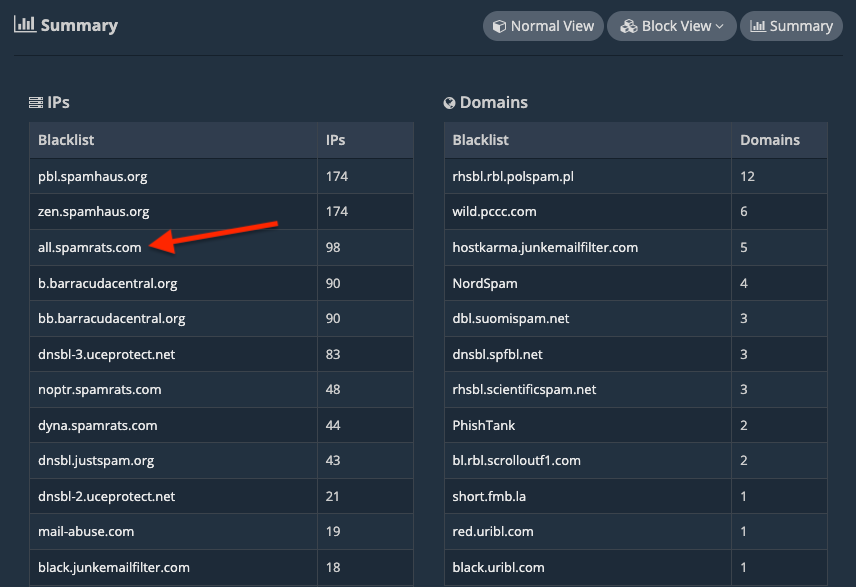Open the PhishTank blacklist entry
Image resolution: width=856 pixels, height=587 pixels.
point(484,425)
